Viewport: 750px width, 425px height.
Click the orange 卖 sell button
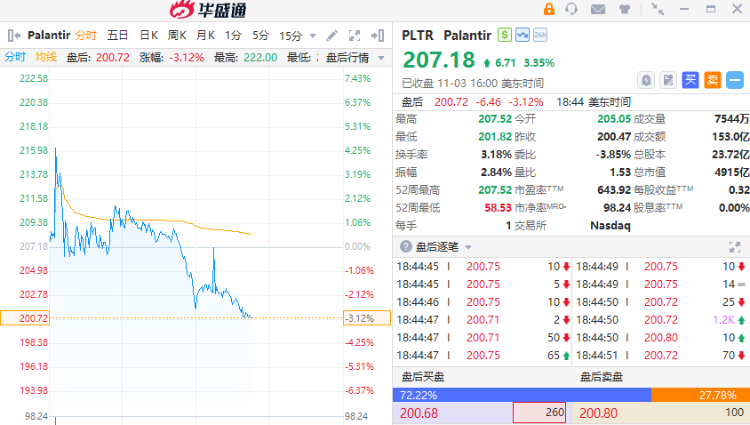[712, 80]
